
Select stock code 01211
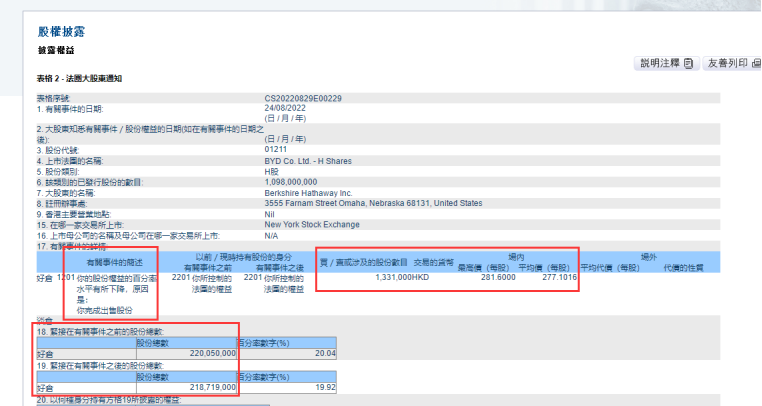click(276, 149)
